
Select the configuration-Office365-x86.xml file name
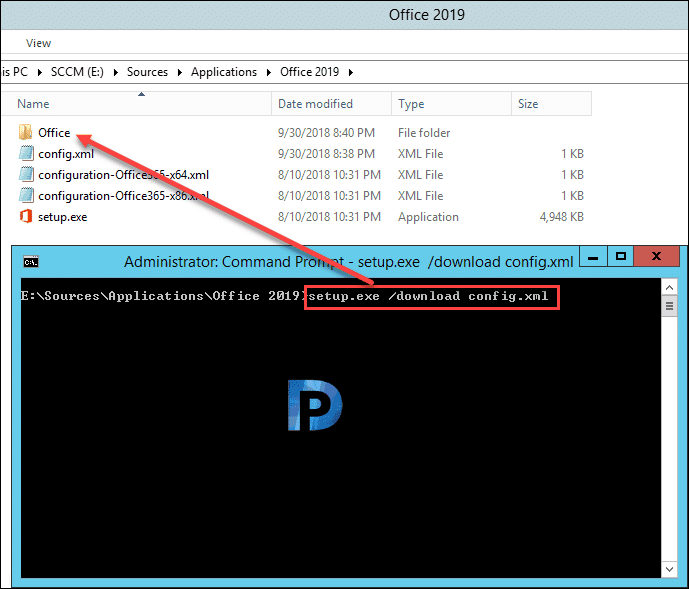[x=123, y=196]
